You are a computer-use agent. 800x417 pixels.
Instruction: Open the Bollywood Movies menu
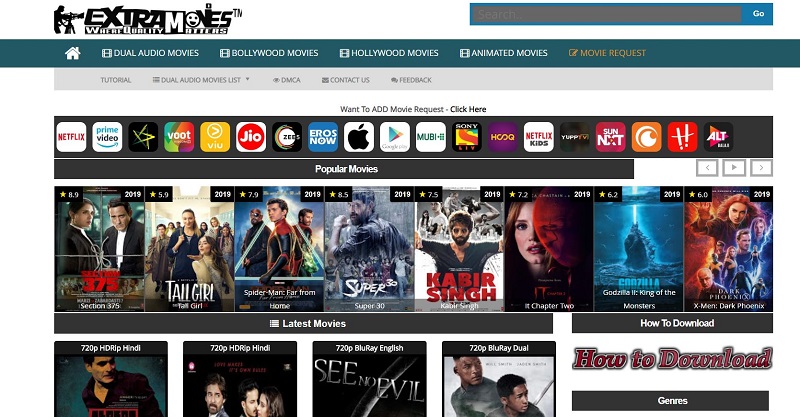point(268,53)
